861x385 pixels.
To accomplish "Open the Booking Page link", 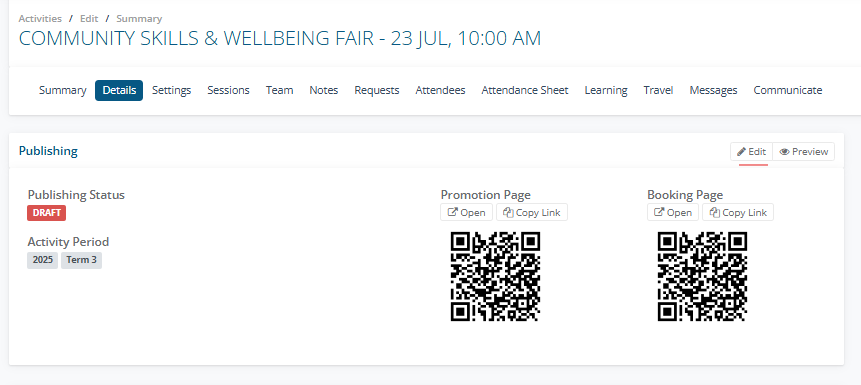I will (673, 213).
